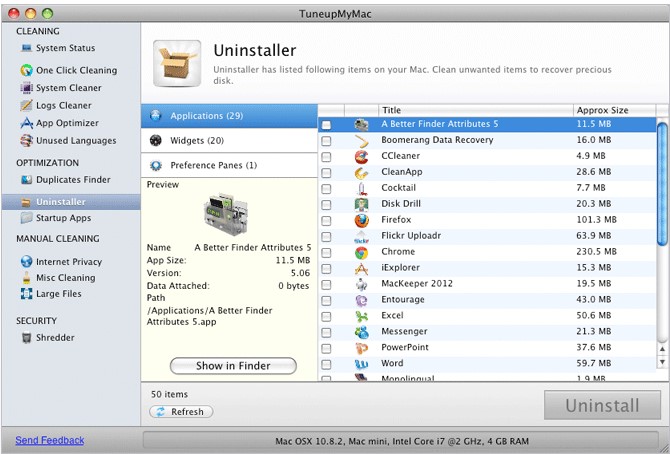
Task: Open Misc Cleaning brush icon
Action: pyautogui.click(x=26, y=278)
